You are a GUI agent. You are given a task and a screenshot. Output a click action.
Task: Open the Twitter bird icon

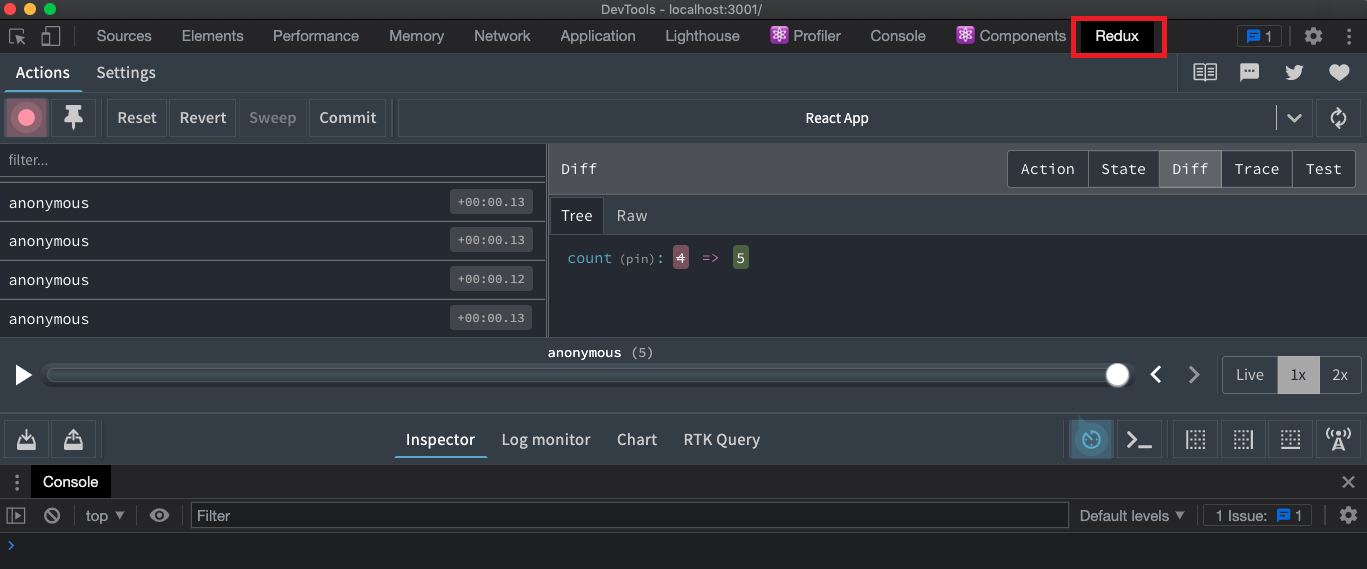1294,73
